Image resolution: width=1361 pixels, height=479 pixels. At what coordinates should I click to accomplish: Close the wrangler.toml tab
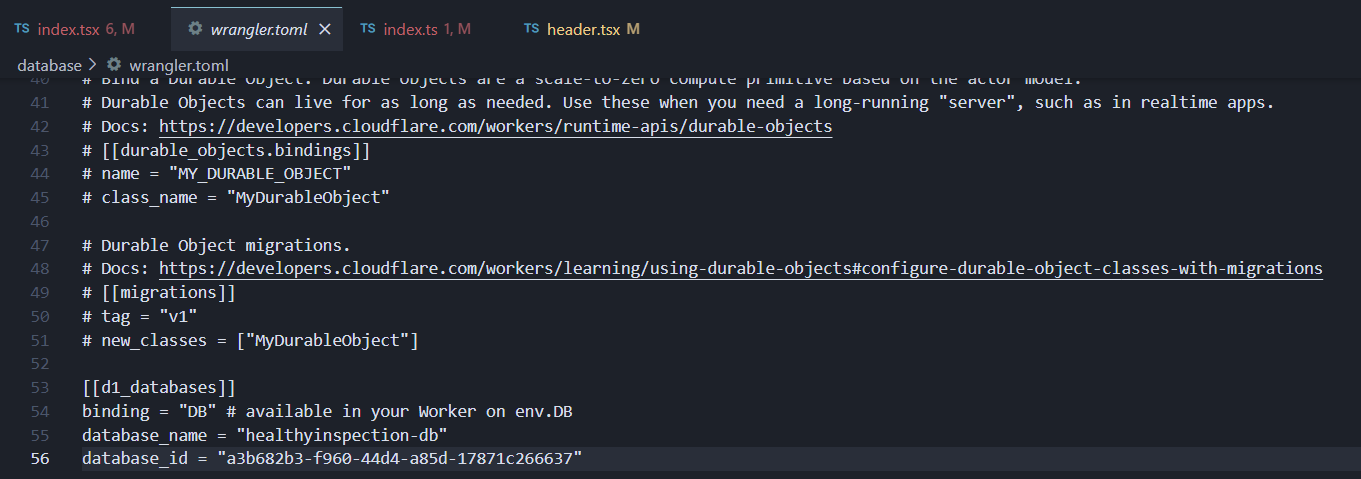coord(324,29)
